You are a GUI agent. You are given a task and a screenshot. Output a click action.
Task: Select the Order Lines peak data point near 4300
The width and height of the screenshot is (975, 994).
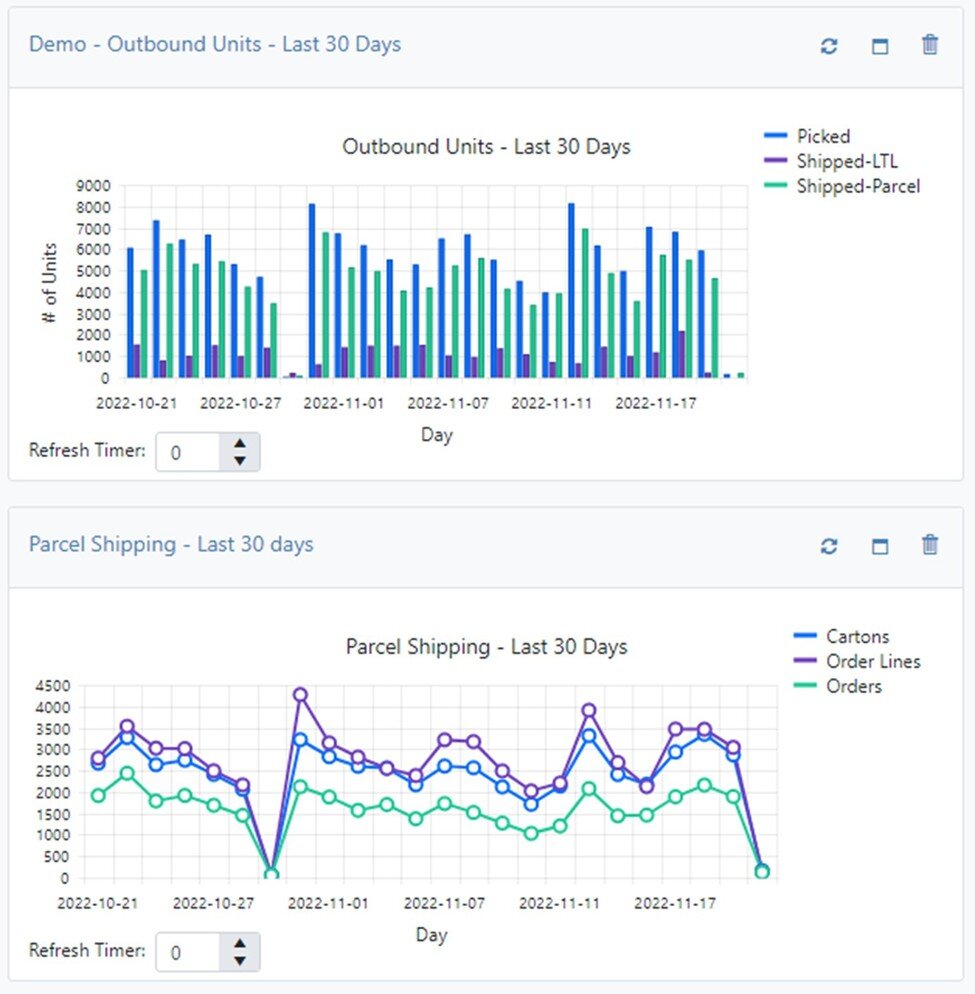pyautogui.click(x=300, y=695)
